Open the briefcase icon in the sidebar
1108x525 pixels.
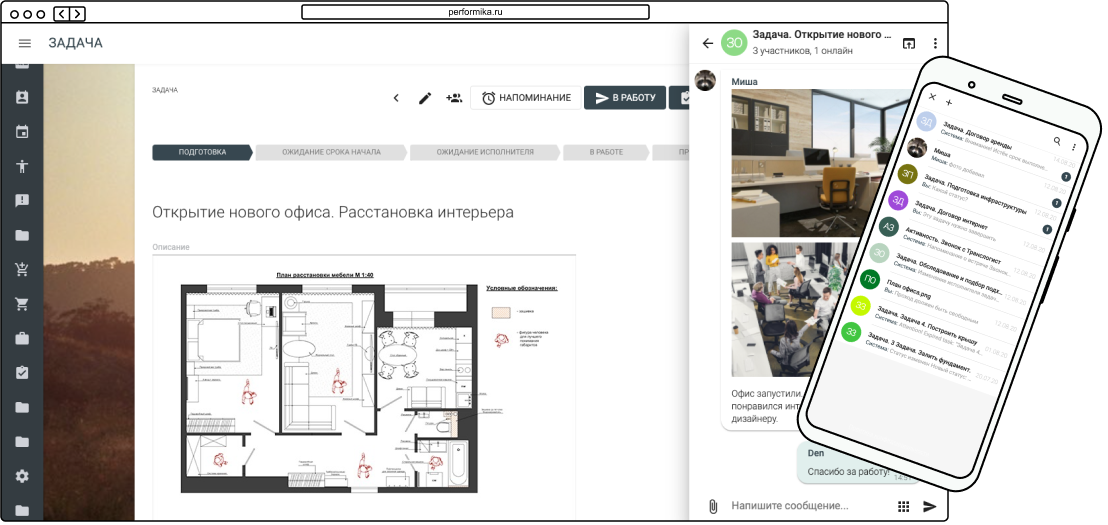[x=22, y=338]
